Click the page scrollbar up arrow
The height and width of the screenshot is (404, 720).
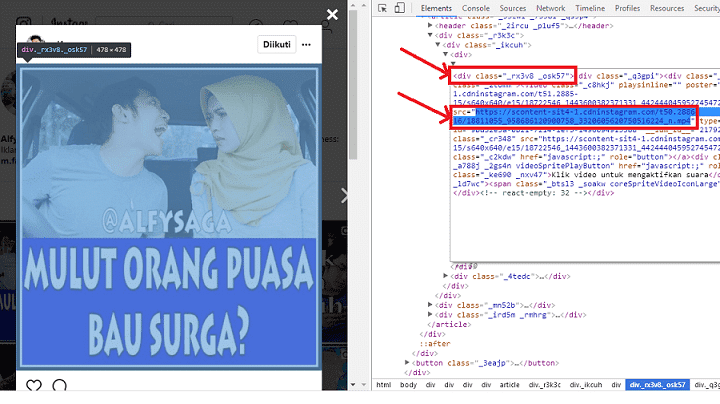(x=353, y=6)
